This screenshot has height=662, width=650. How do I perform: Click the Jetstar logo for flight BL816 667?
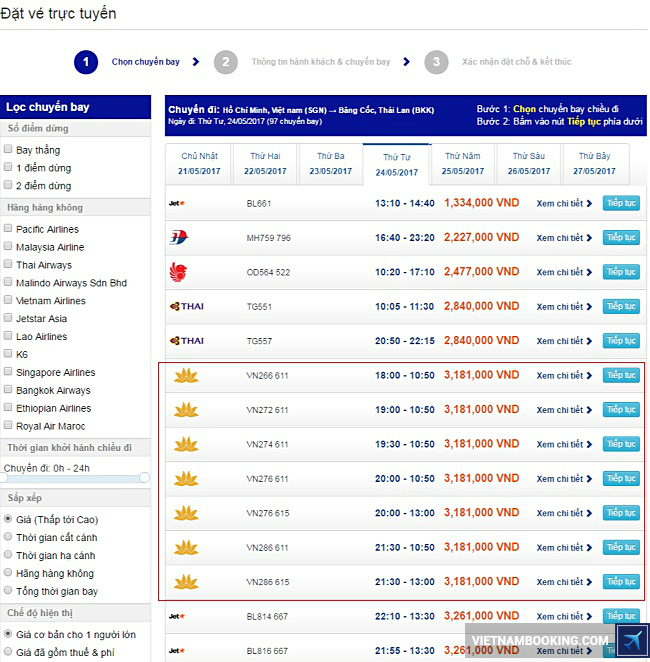(176, 651)
